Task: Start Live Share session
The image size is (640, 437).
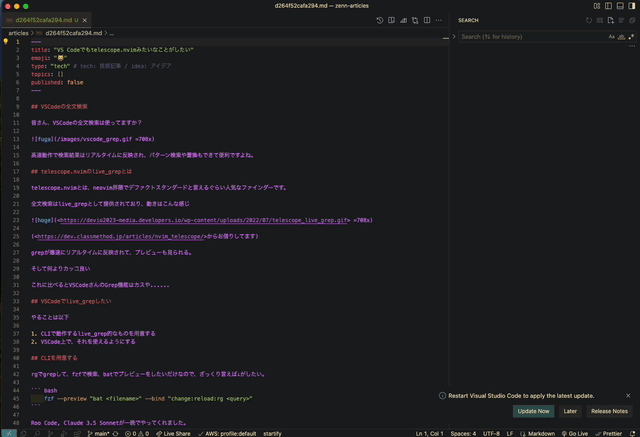Action: (173, 433)
